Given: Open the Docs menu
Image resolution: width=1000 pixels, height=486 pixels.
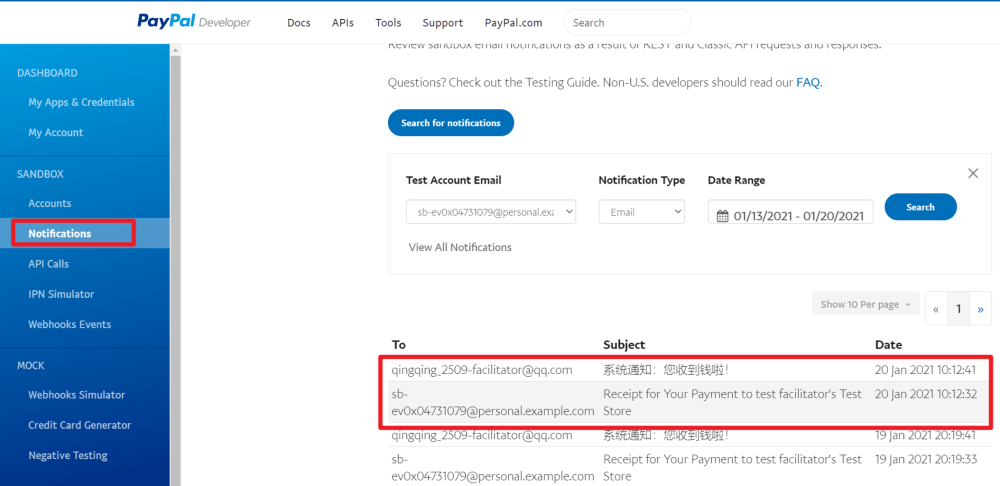Looking at the screenshot, I should 298,22.
